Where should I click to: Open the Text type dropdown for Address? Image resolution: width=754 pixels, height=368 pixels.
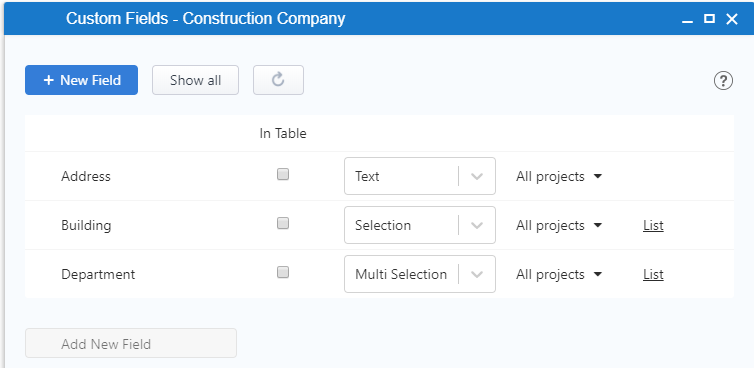(420, 176)
